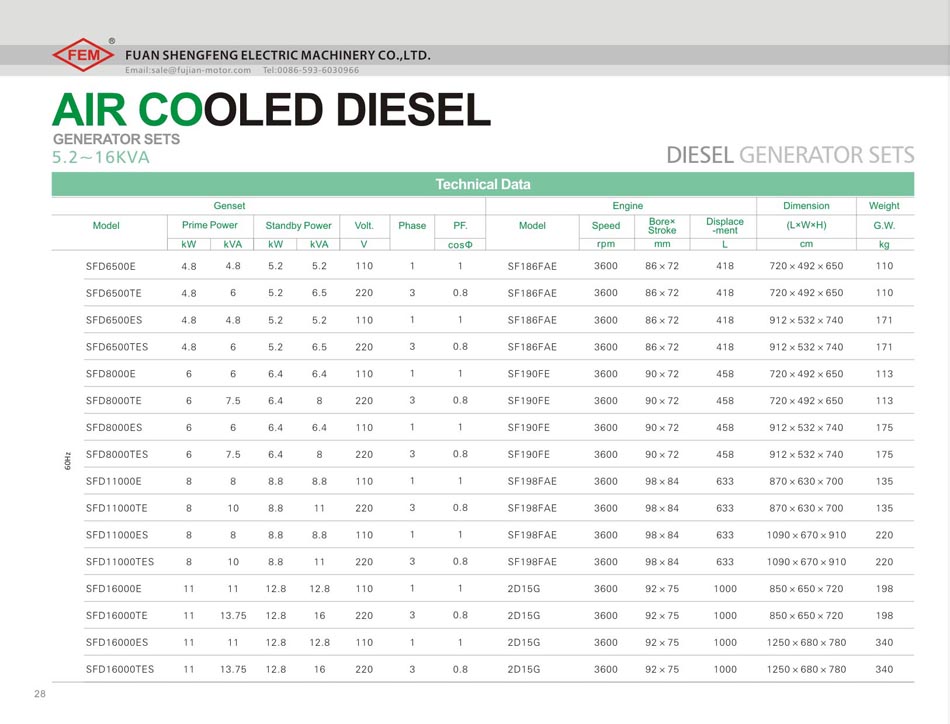The image size is (950, 724).
Task: Click the Genset group header
Action: pos(229,206)
